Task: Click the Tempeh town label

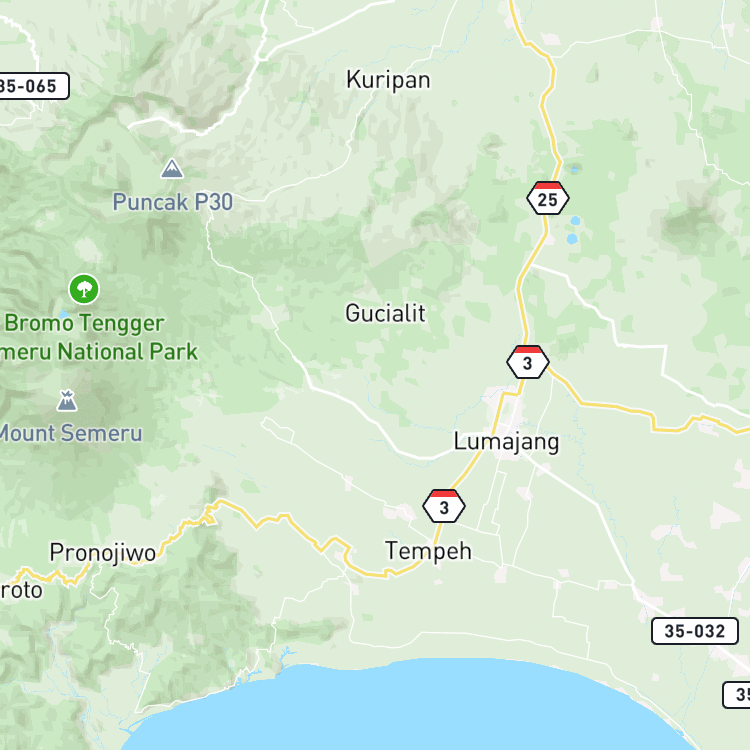Action: 428,551
